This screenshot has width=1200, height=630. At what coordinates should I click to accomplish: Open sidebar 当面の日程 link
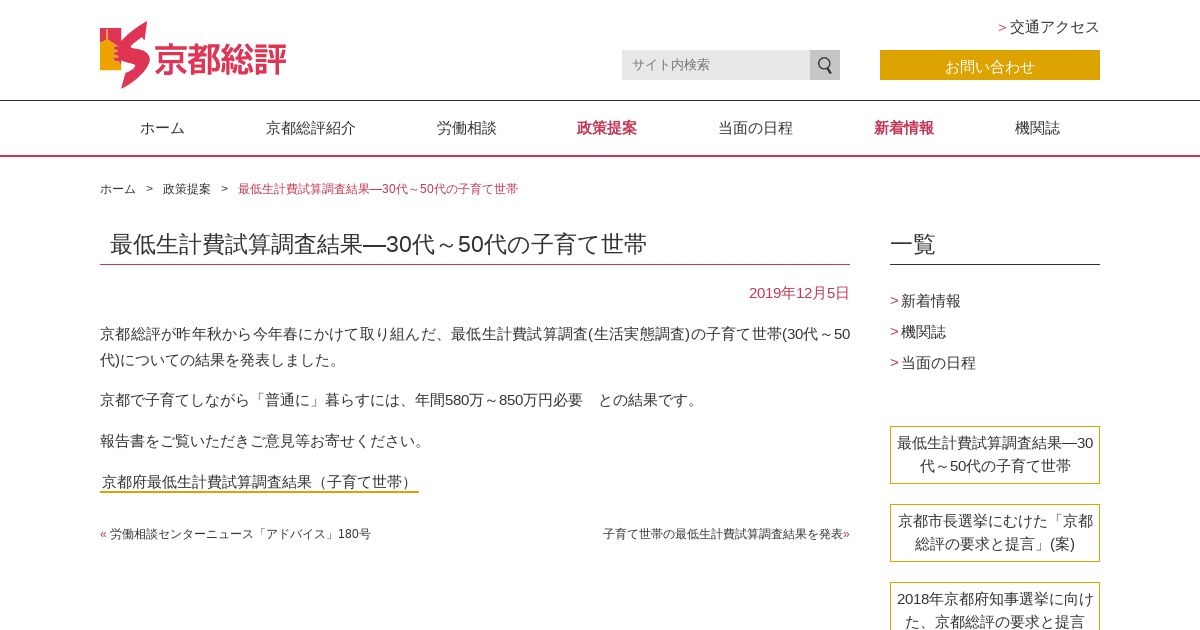point(938,363)
